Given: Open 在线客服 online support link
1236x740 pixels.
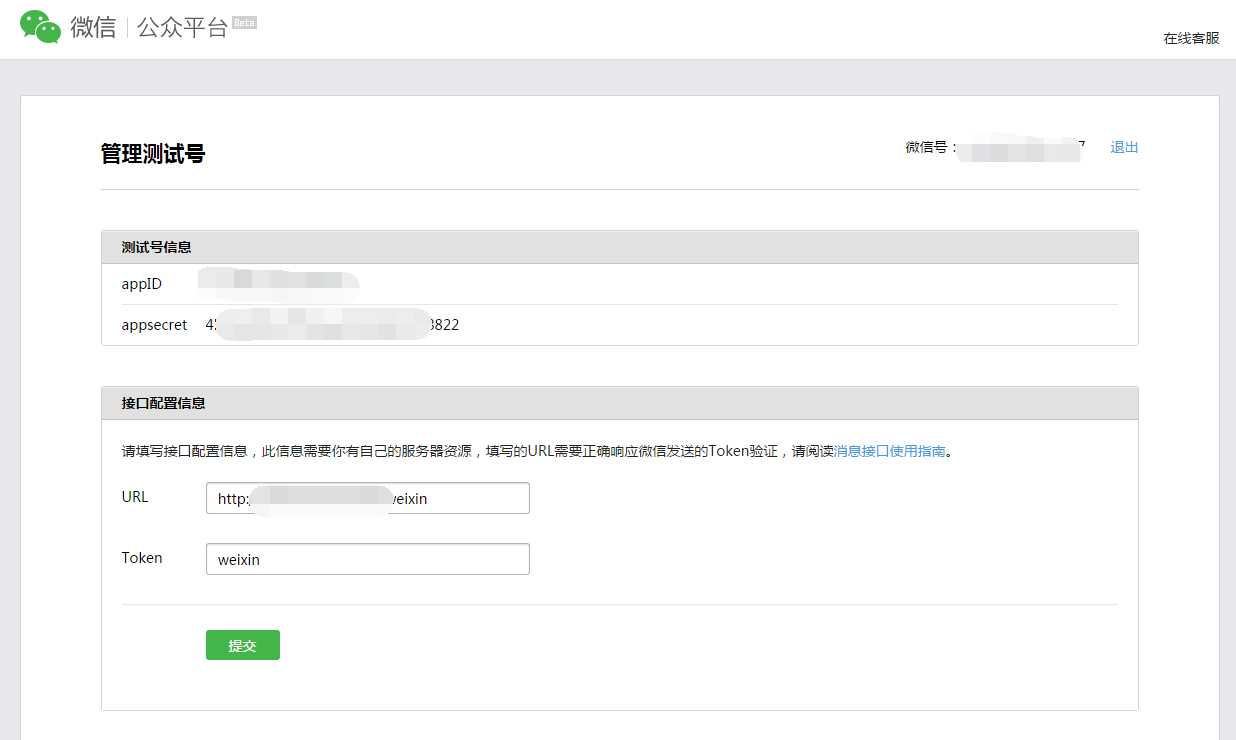Looking at the screenshot, I should pos(1191,38).
